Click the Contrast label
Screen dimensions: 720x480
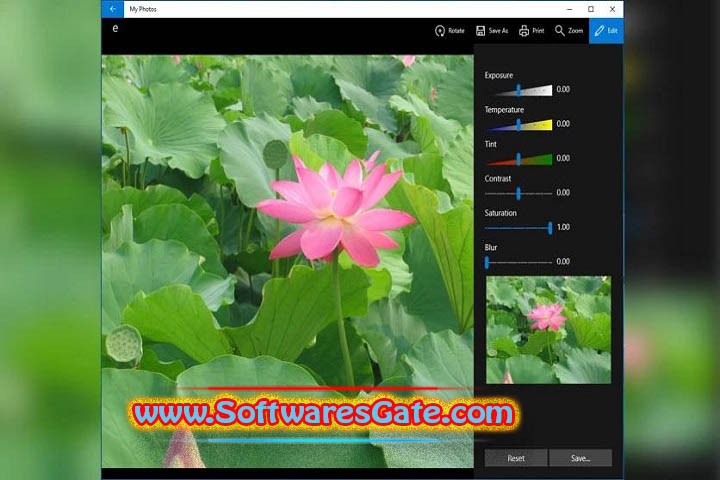coord(498,179)
